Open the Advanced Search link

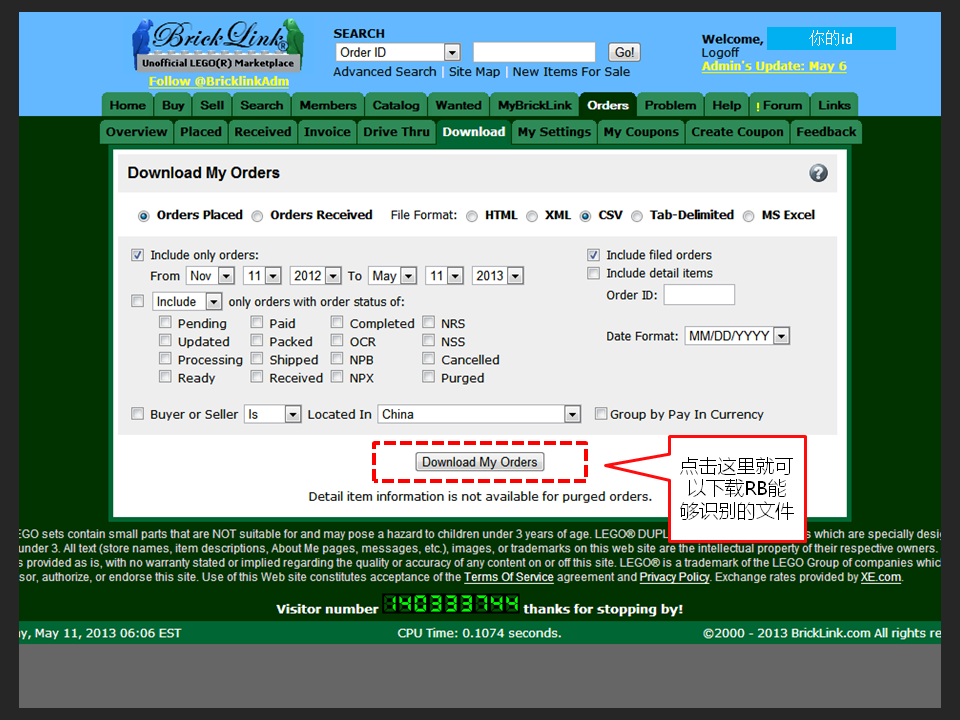384,72
